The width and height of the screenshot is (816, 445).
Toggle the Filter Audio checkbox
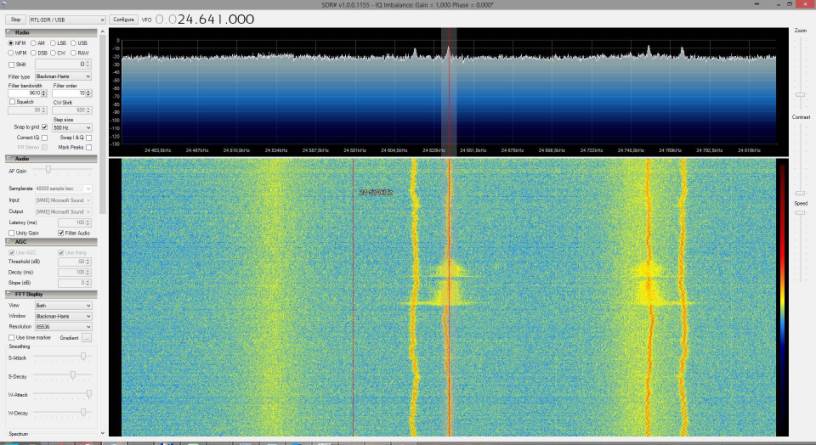tap(61, 233)
